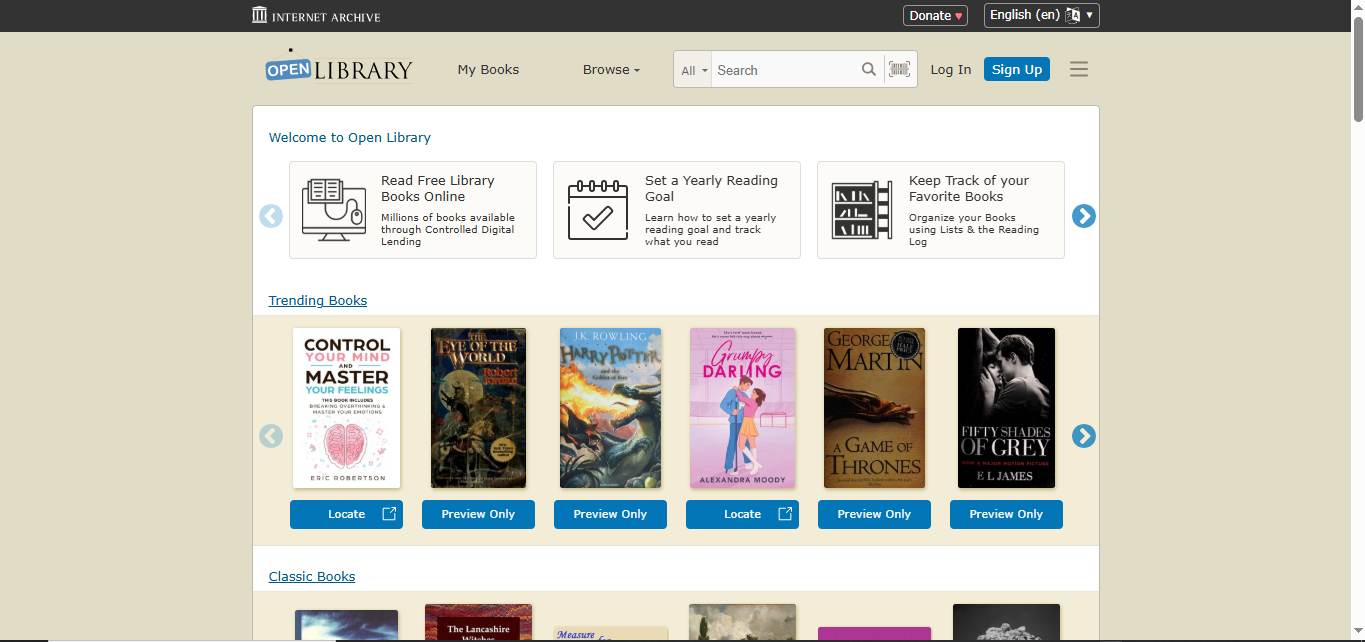The height and width of the screenshot is (642, 1365).
Task: Click Log In
Action: 951,70
